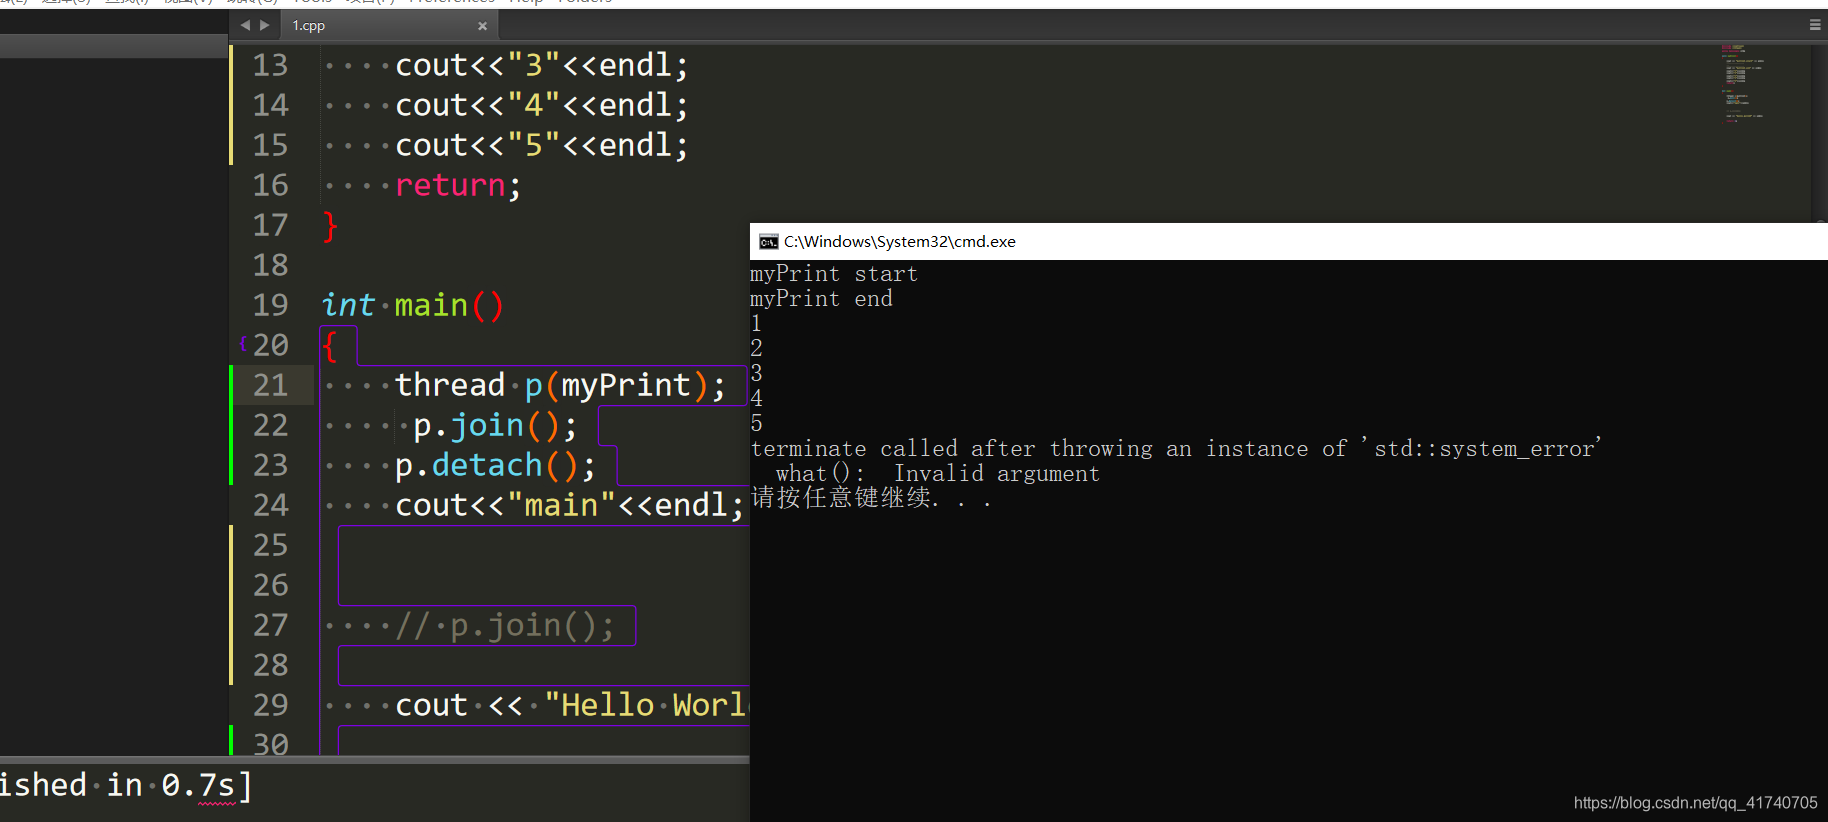Click the 请按任意键继续 prompt line

tap(871, 498)
